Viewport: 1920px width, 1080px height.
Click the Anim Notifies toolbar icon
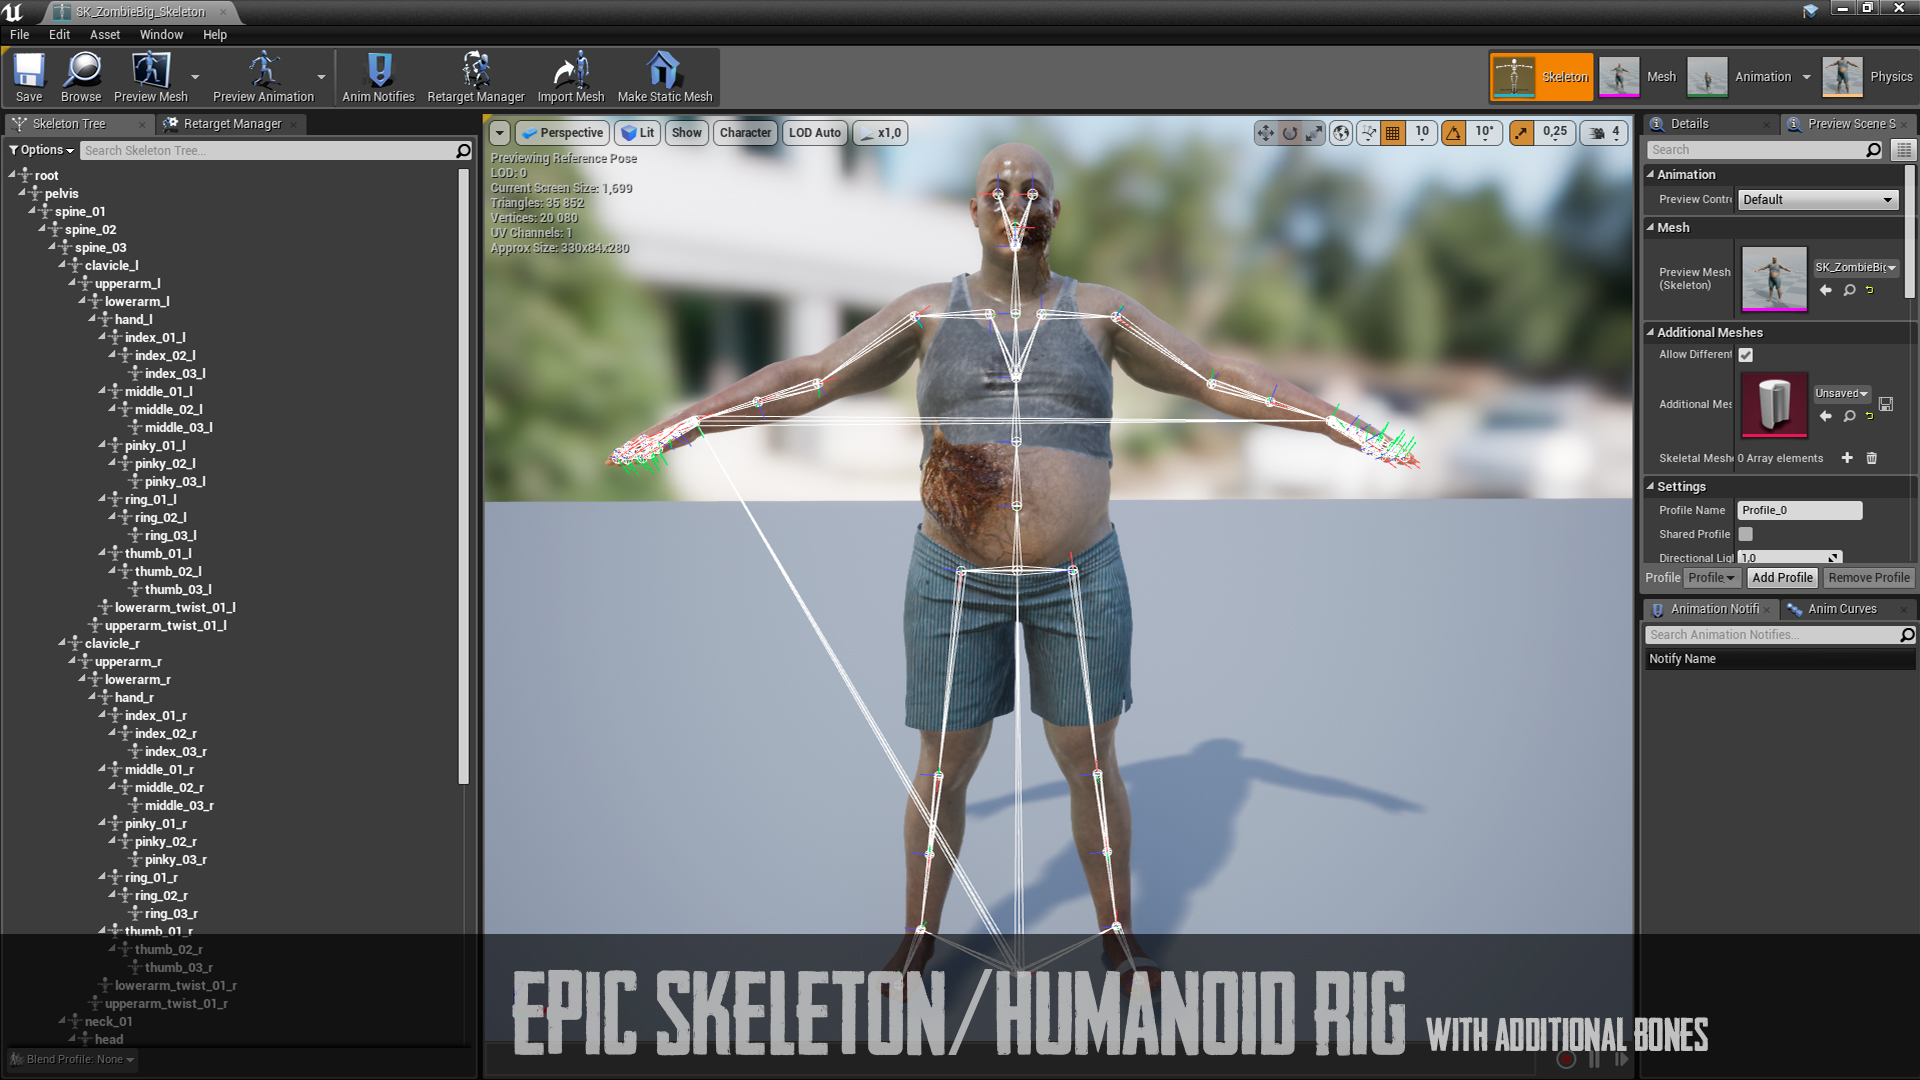(x=378, y=78)
